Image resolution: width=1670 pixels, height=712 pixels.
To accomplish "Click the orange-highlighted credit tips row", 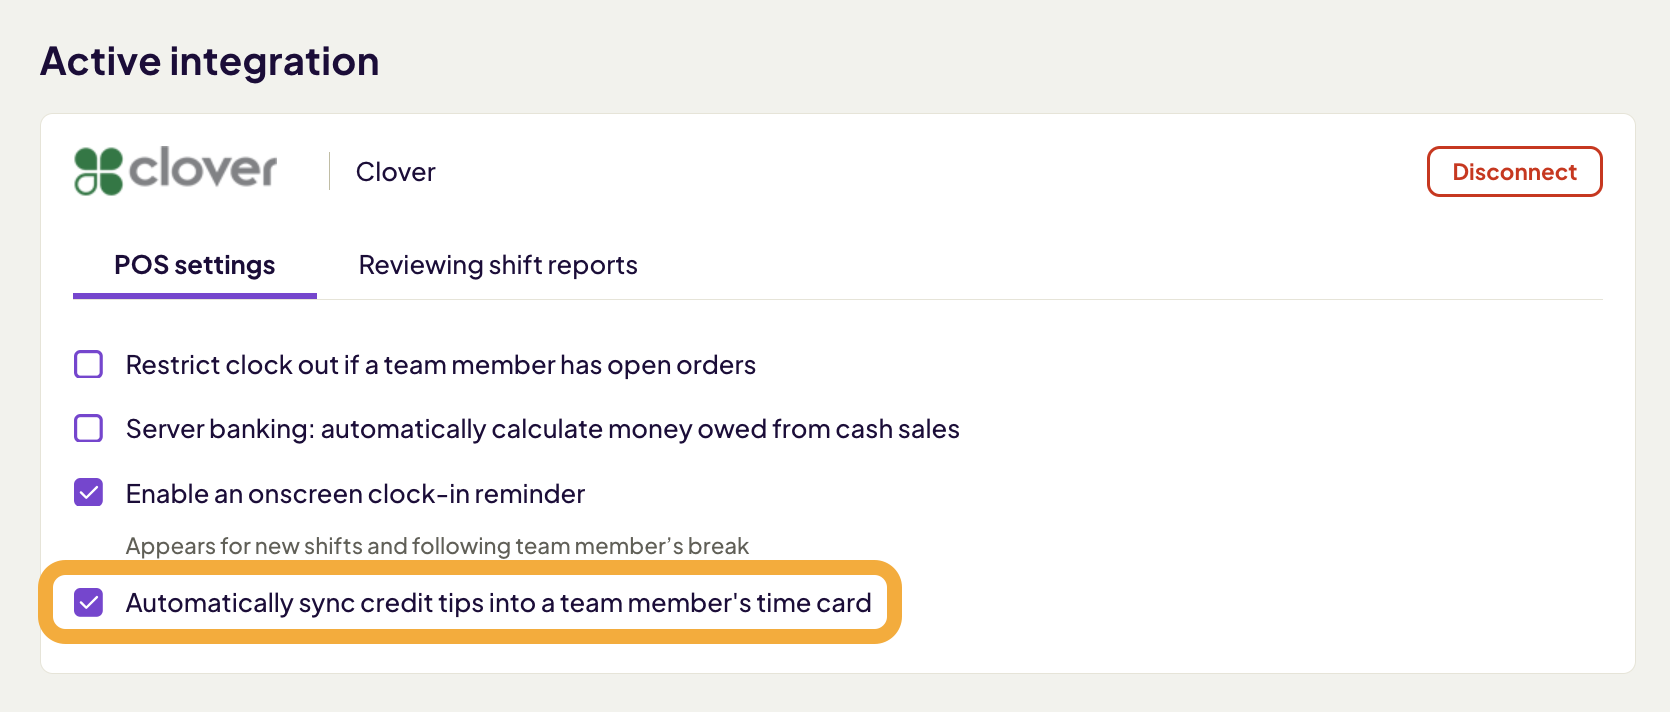I will [x=470, y=602].
